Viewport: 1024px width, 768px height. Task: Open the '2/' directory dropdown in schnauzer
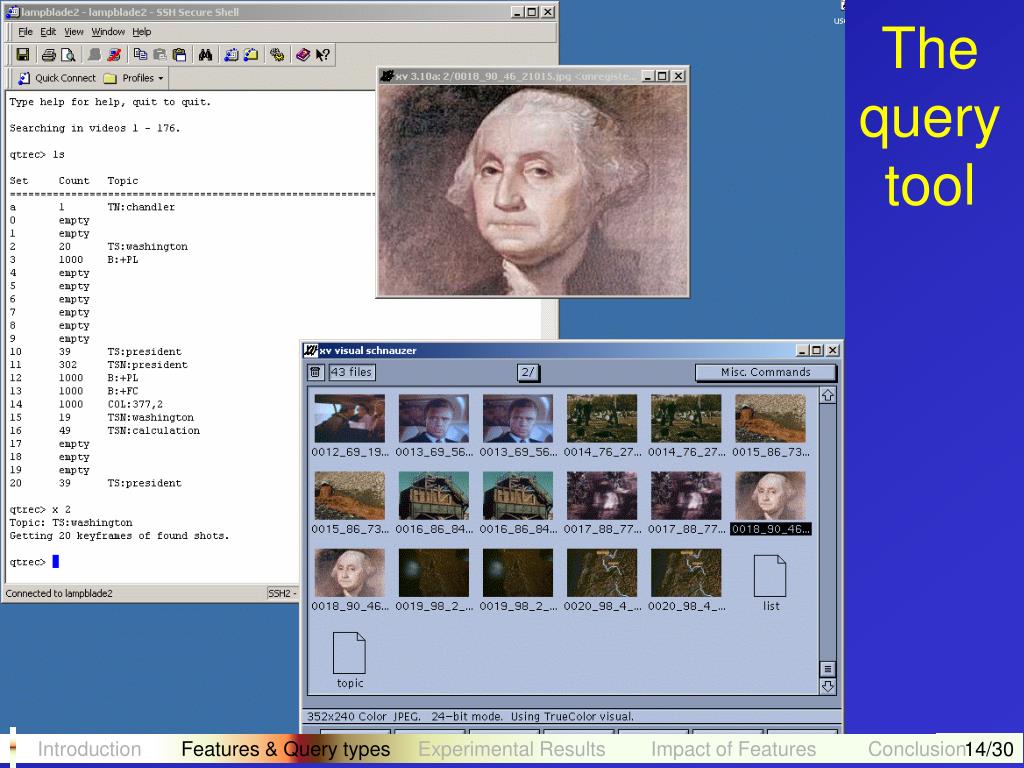click(x=528, y=372)
